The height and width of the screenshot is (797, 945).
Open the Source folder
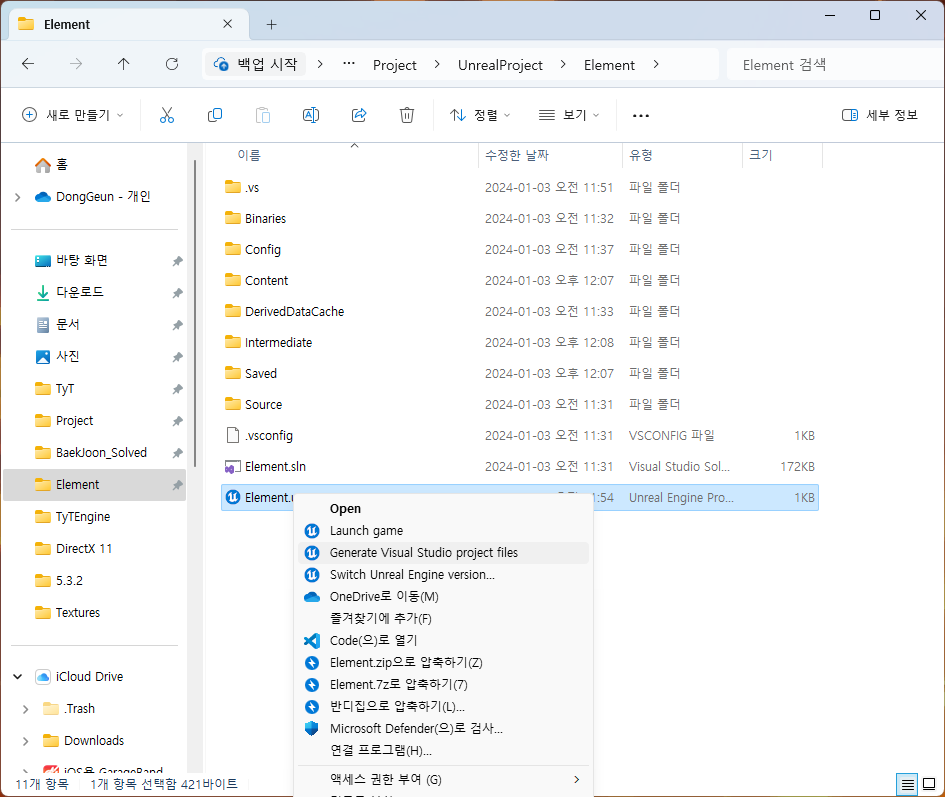(263, 404)
